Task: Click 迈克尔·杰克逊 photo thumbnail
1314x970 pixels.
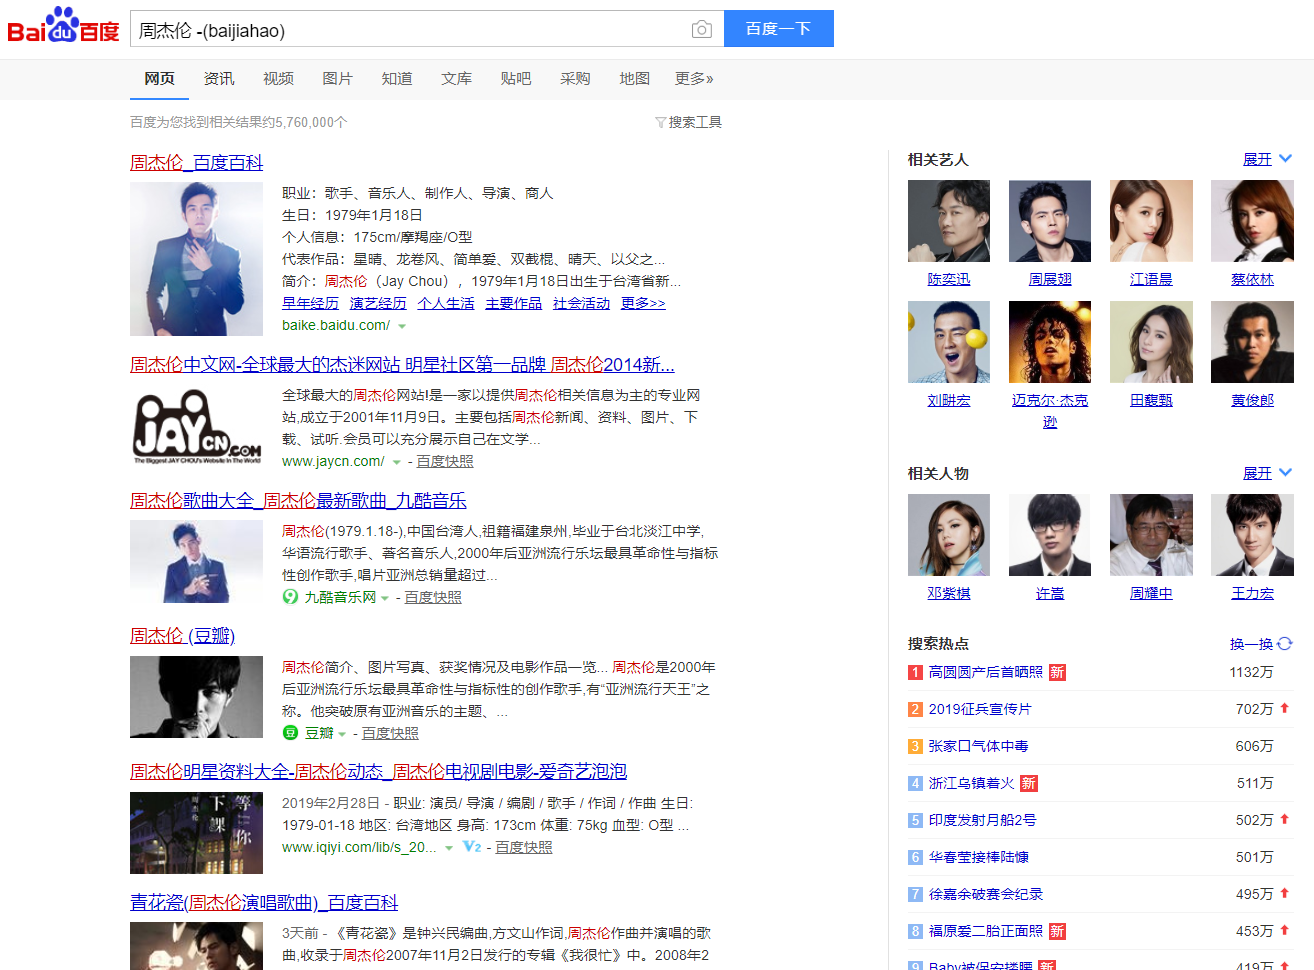Action: [1050, 342]
